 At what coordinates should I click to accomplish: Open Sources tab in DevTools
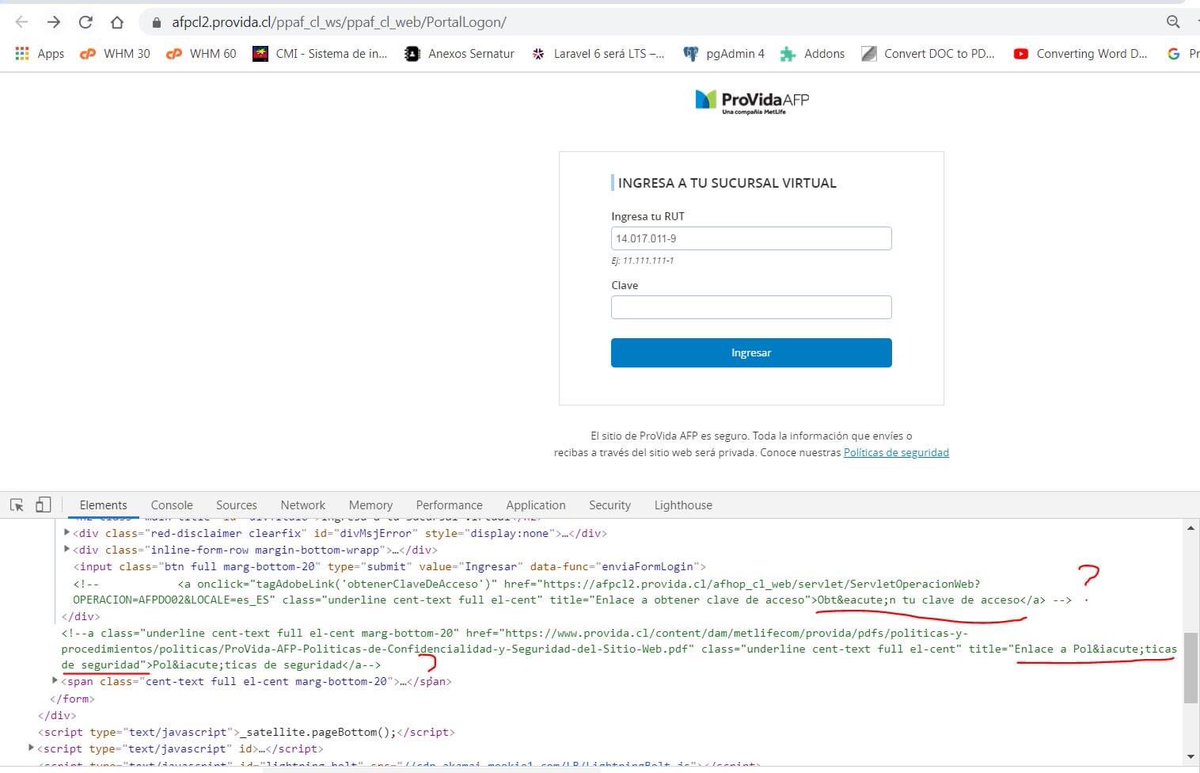(x=237, y=505)
